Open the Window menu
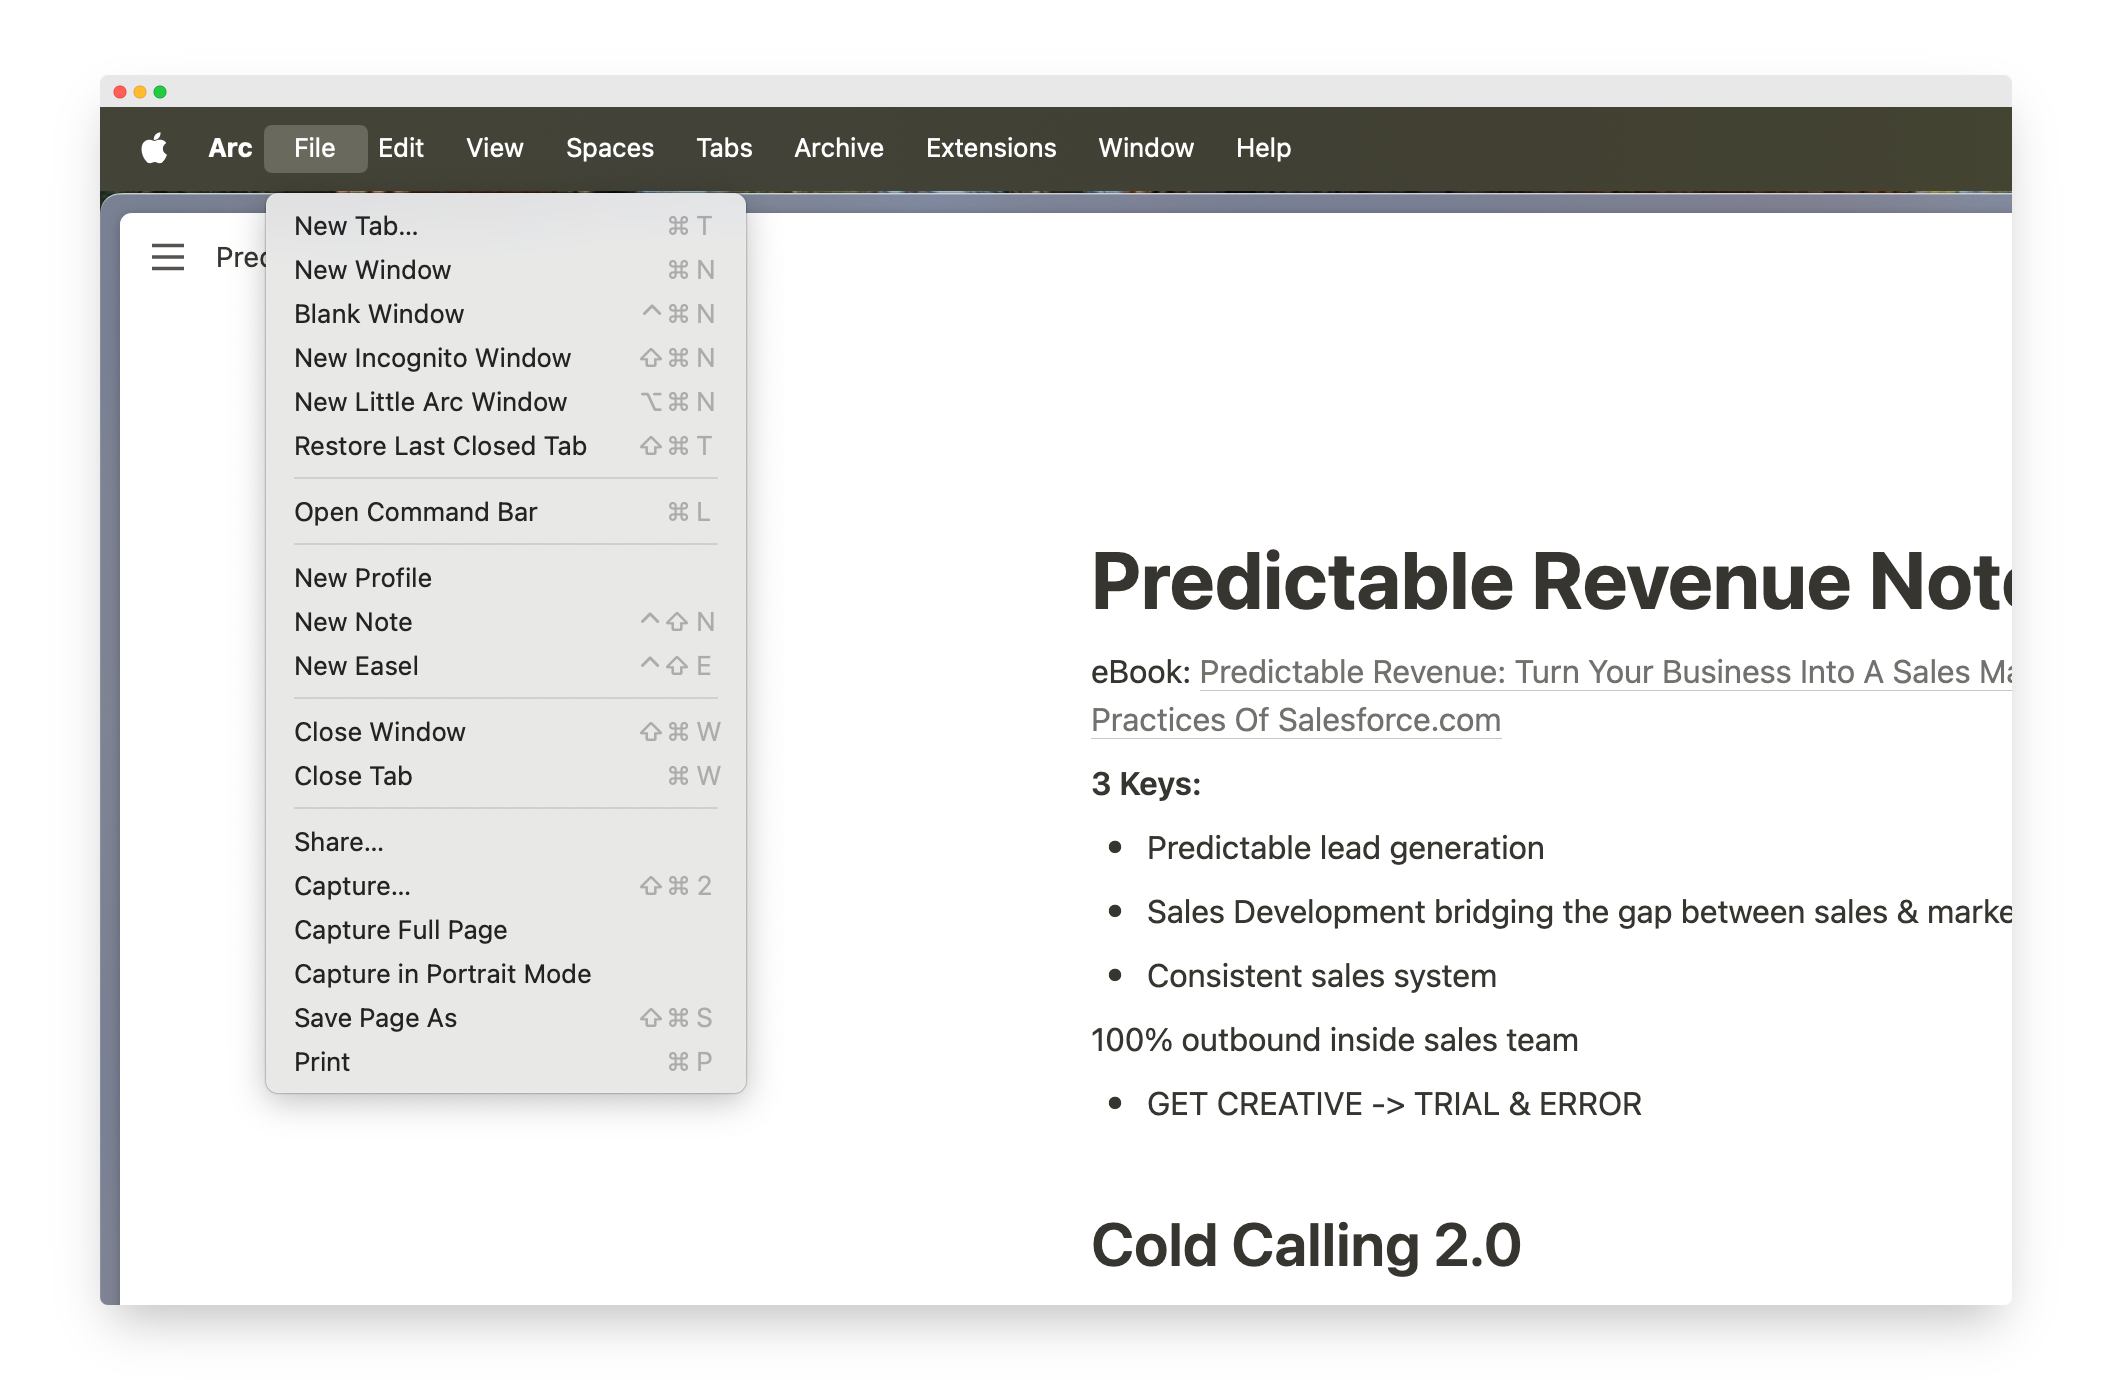Image resolution: width=2112 pixels, height=1380 pixels. tap(1146, 148)
